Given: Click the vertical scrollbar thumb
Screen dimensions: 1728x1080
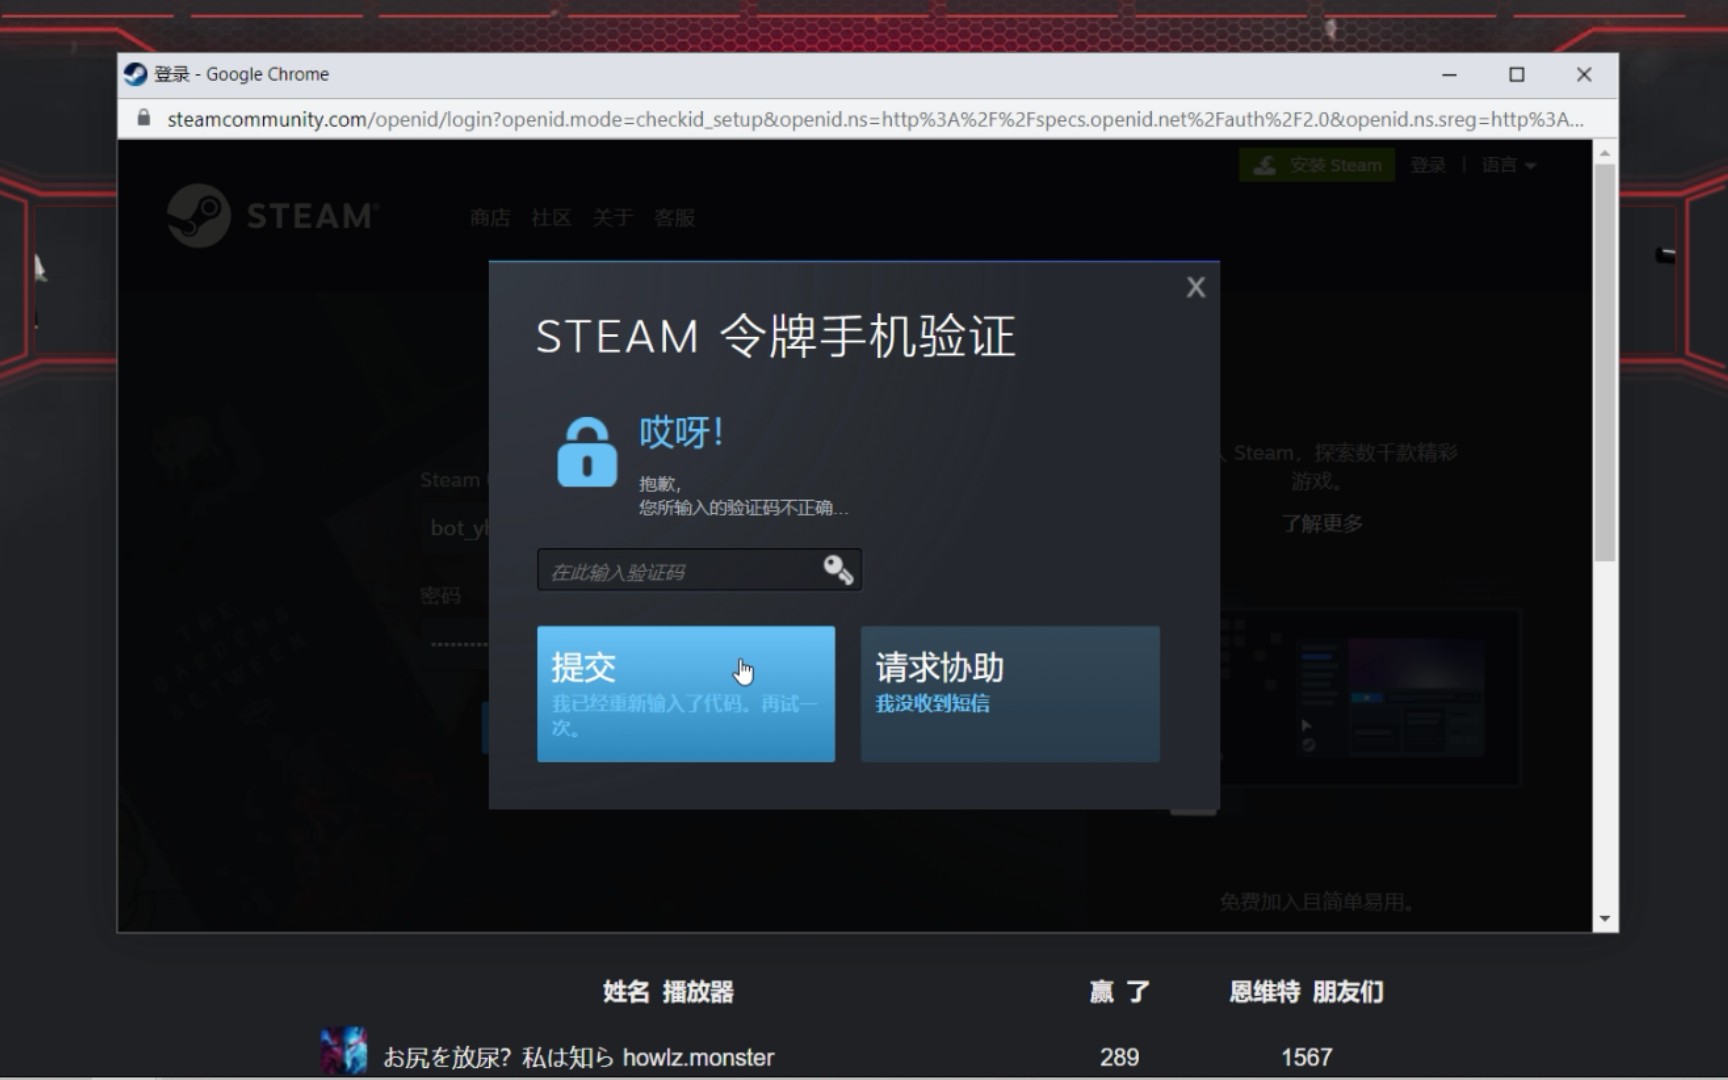Looking at the screenshot, I should [x=1604, y=362].
